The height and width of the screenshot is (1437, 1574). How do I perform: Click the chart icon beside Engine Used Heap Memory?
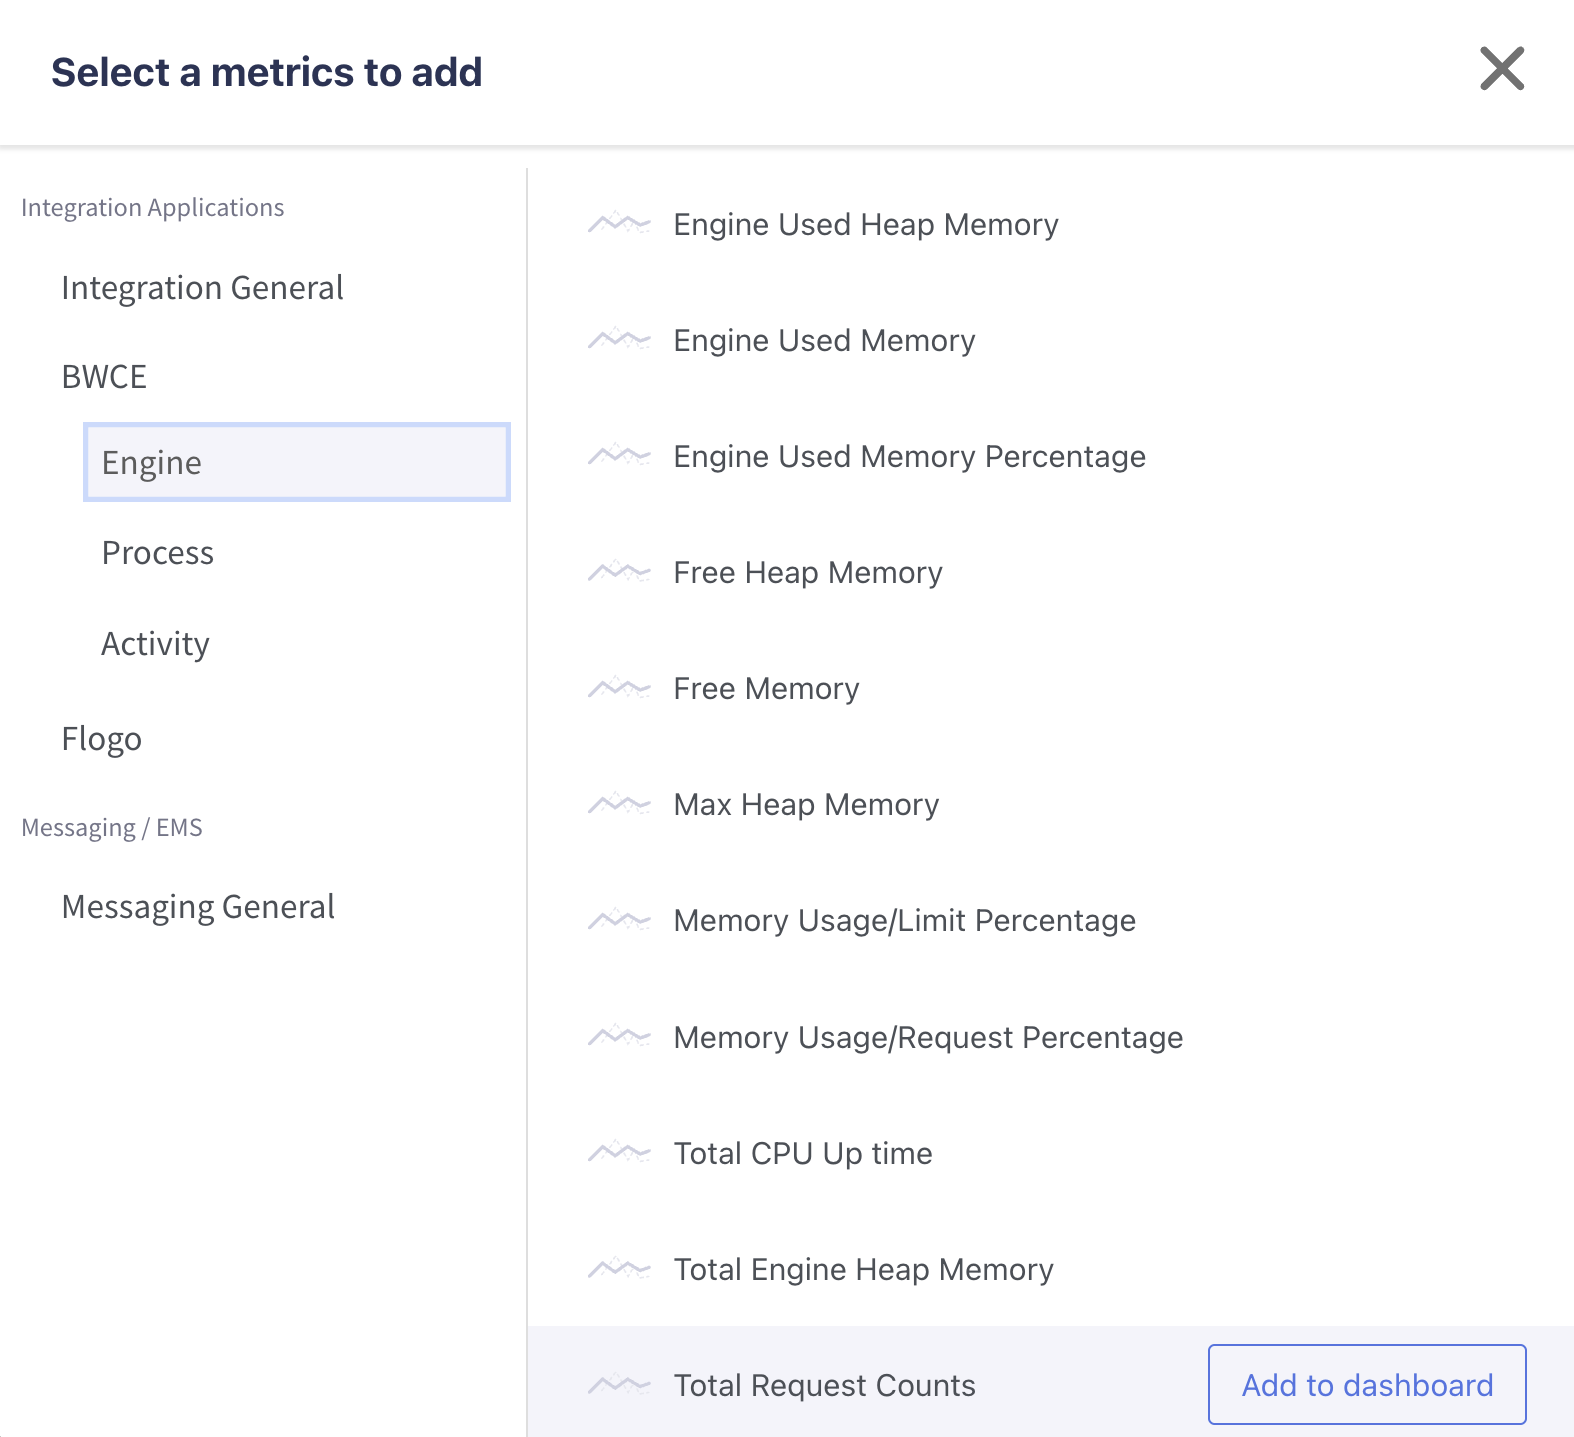[619, 224]
